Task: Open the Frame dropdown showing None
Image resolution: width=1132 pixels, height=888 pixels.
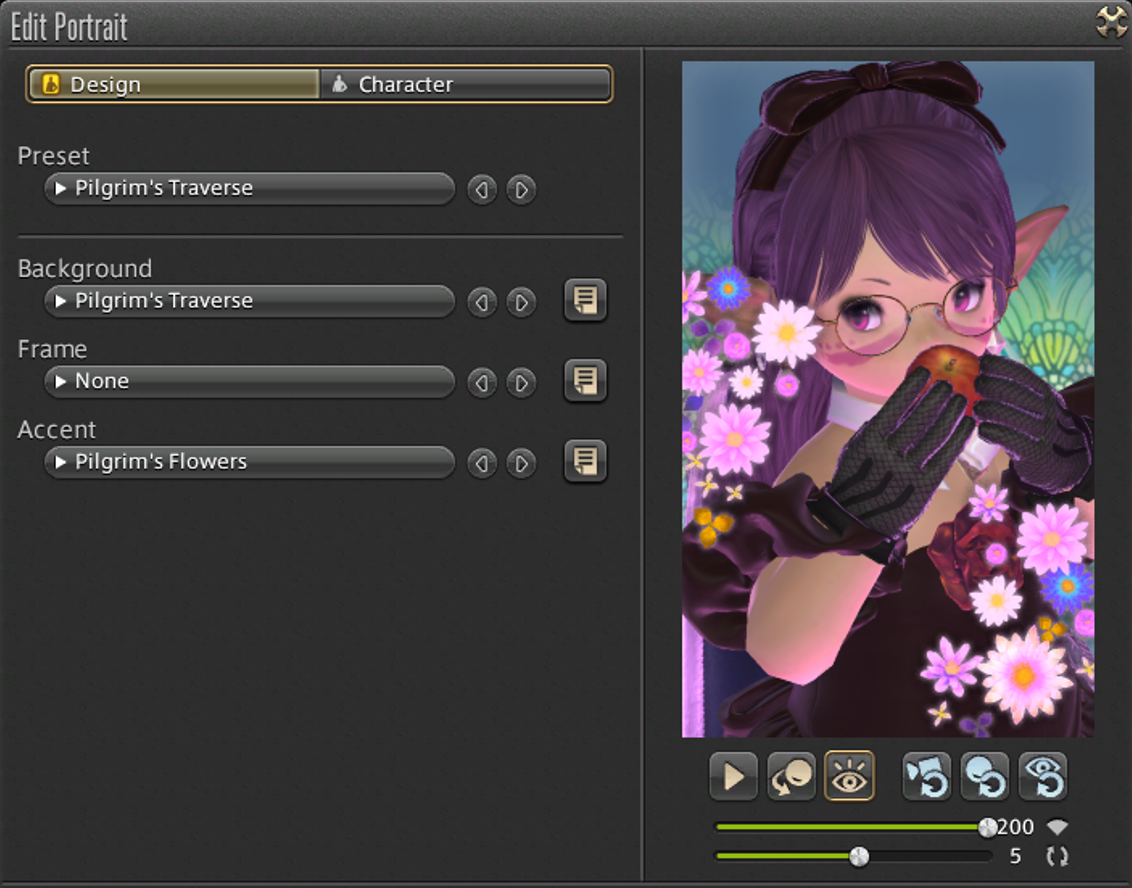Action: click(250, 381)
